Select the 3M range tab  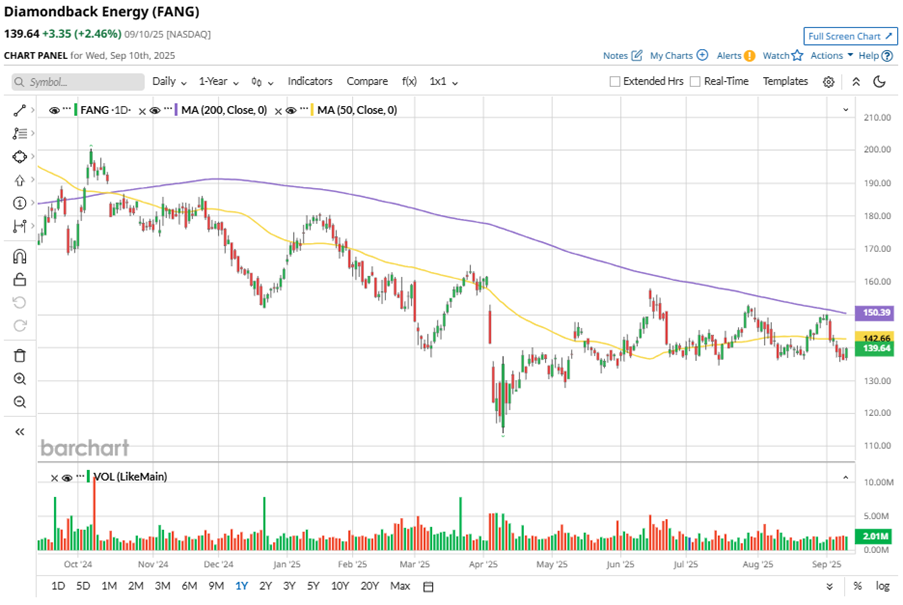coord(162,586)
